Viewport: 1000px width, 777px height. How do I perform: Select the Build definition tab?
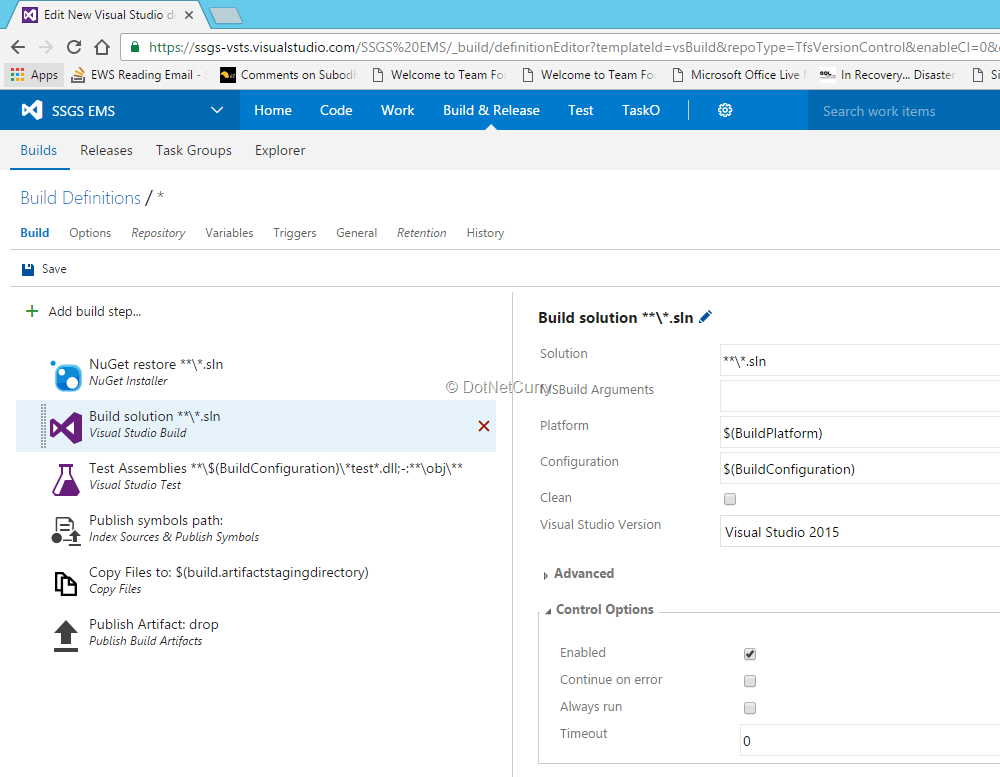(x=34, y=233)
